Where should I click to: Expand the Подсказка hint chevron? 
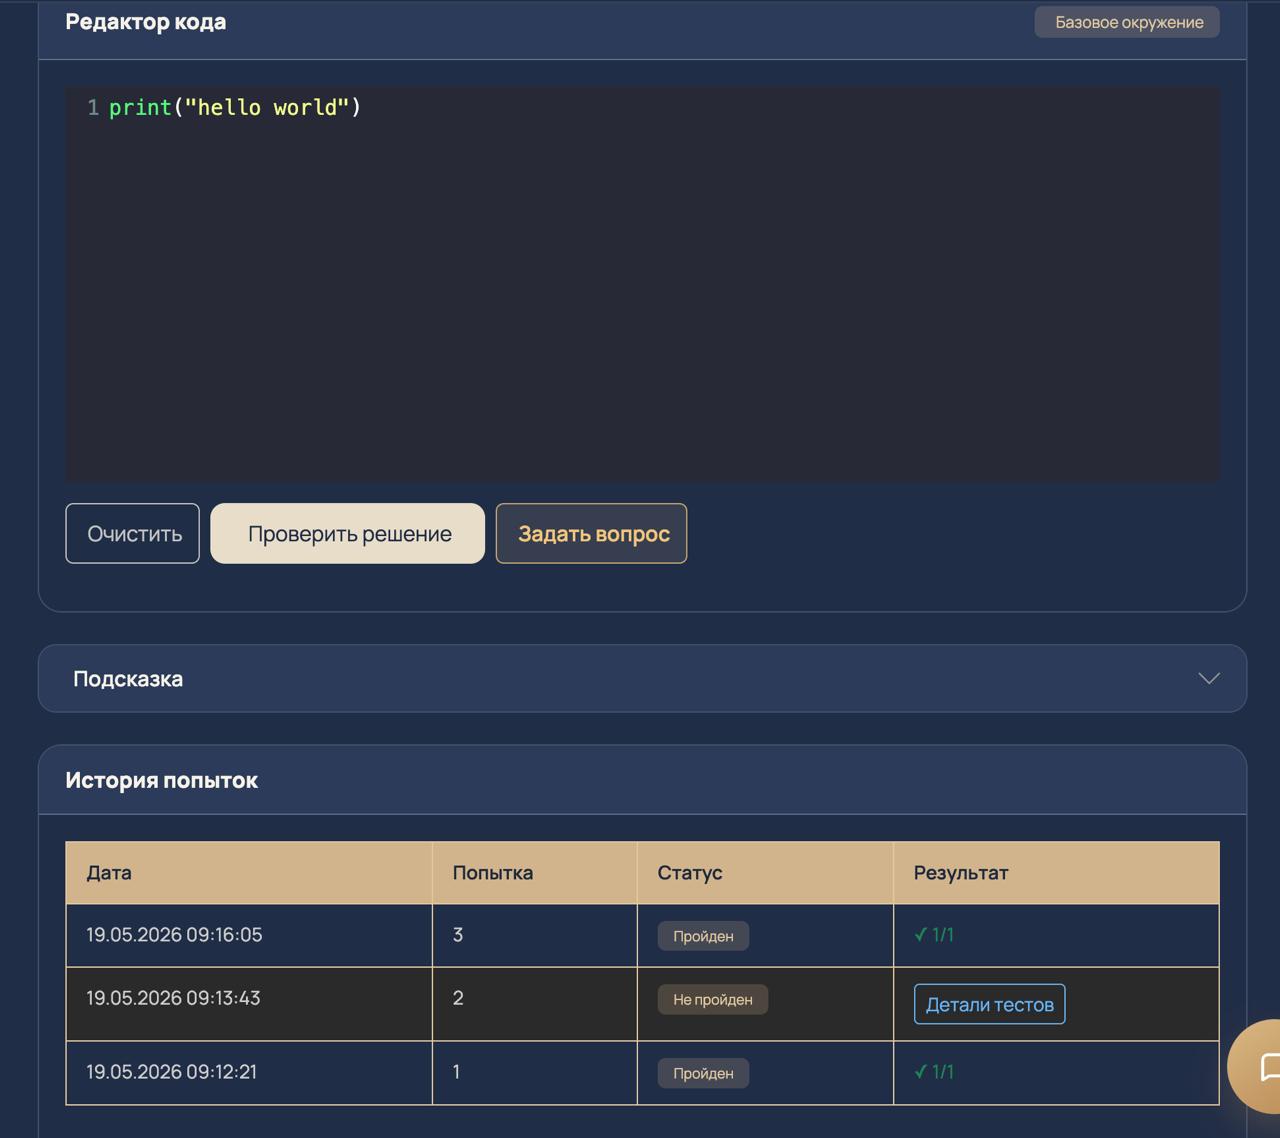point(1209,678)
